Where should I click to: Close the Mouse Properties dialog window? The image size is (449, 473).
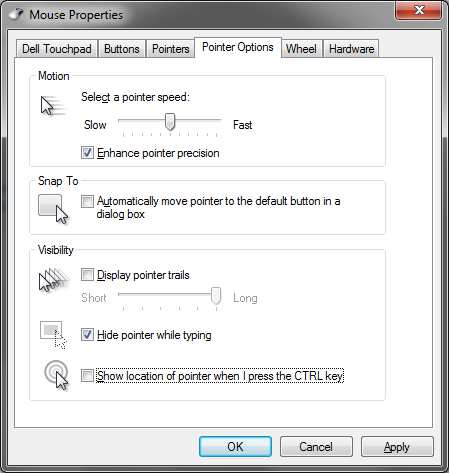(419, 10)
